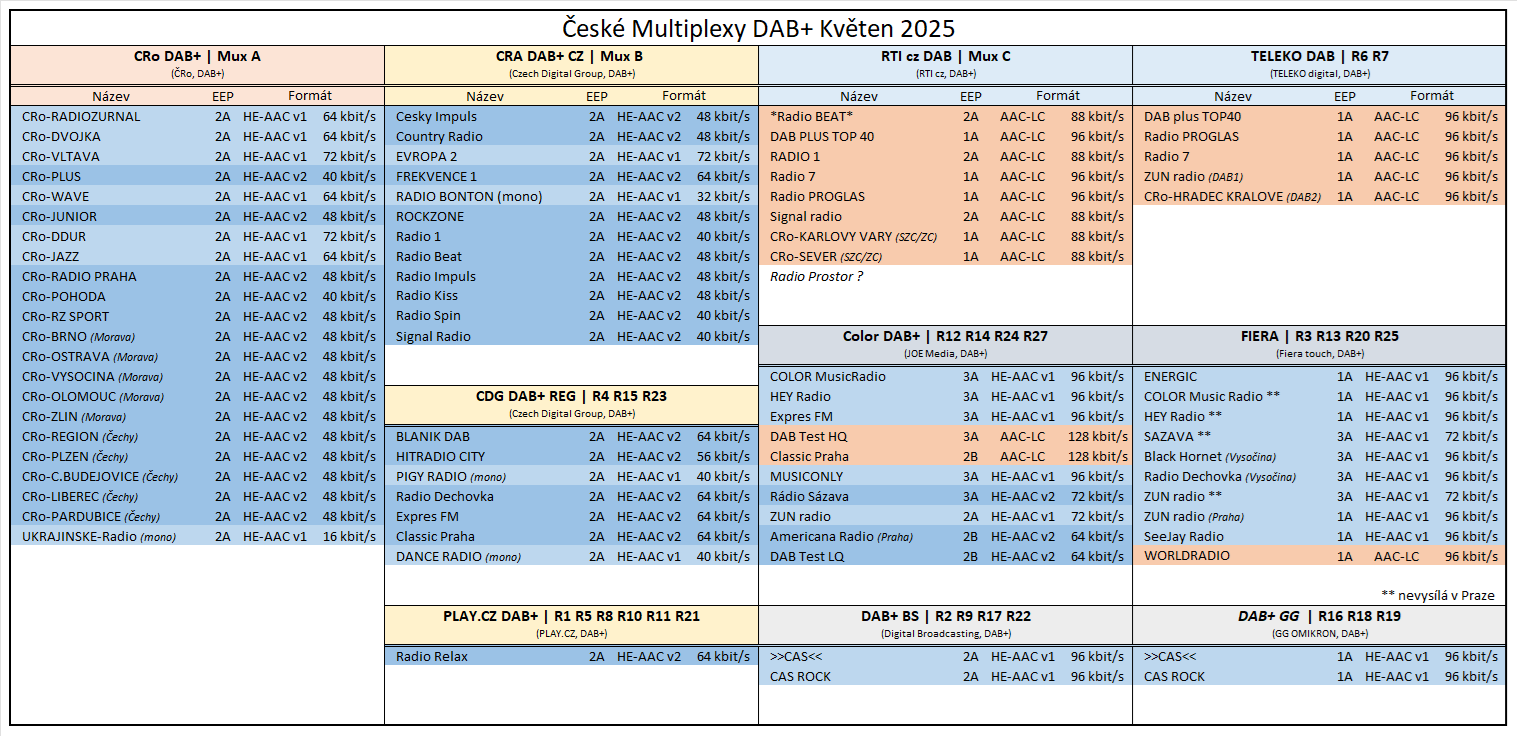Screen dimensions: 1517x736
Task: Select the DAB plus TOP40 cell
Action: pyautogui.click(x=1192, y=116)
